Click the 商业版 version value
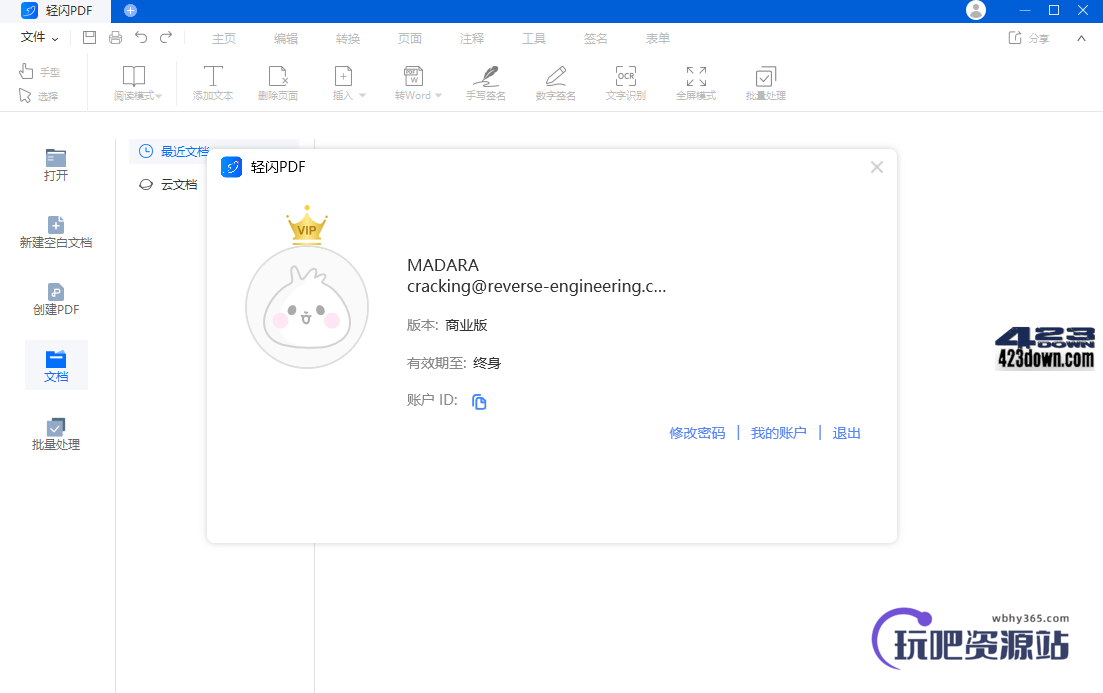The height and width of the screenshot is (693, 1103). [466, 325]
